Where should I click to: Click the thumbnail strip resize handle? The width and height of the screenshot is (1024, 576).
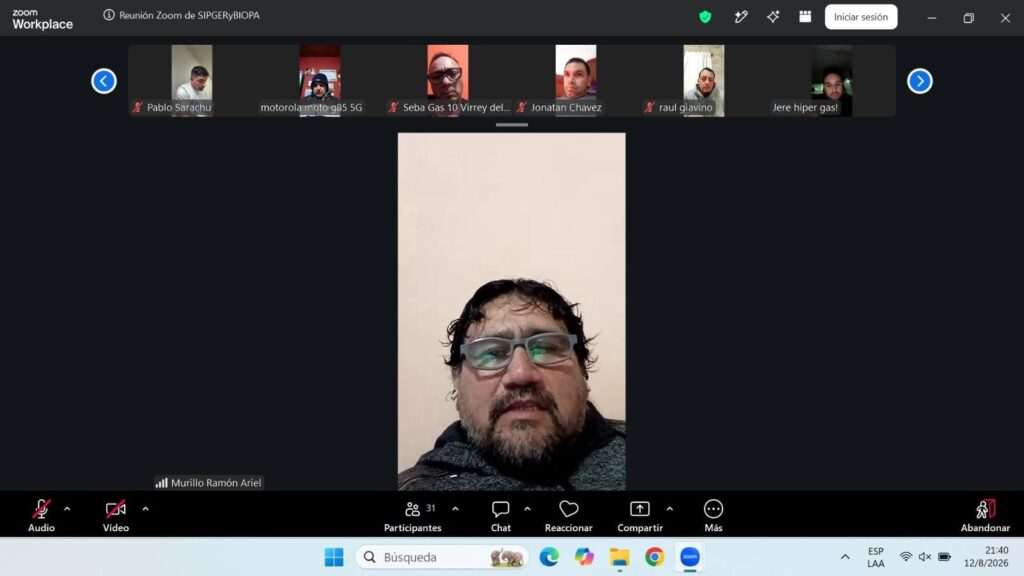(x=512, y=125)
